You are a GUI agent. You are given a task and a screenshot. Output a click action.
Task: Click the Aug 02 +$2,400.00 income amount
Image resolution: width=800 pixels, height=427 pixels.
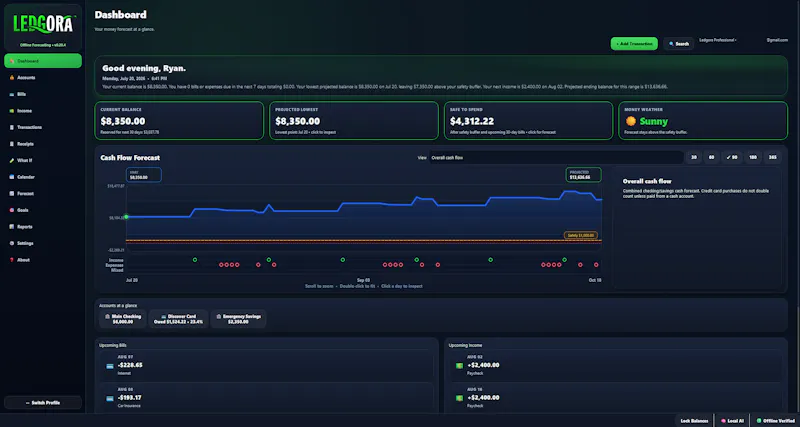(x=483, y=365)
